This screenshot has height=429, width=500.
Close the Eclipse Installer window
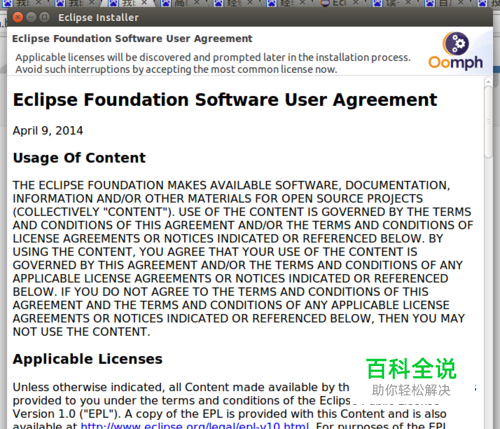point(18,17)
